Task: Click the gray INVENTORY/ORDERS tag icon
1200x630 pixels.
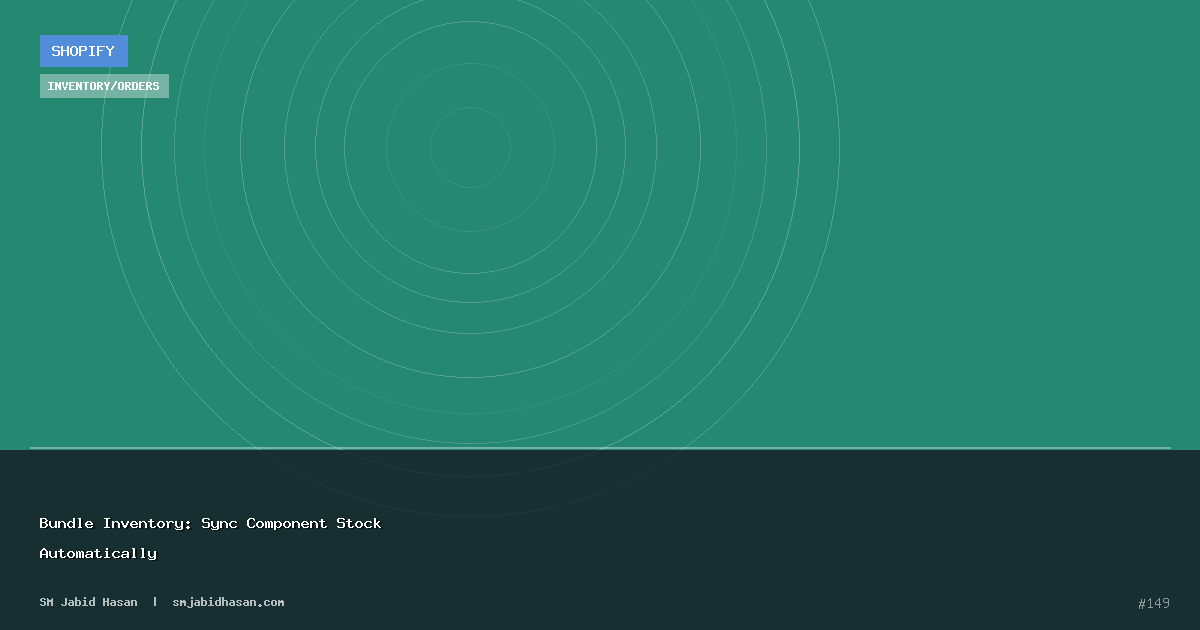Action: pyautogui.click(x=104, y=85)
